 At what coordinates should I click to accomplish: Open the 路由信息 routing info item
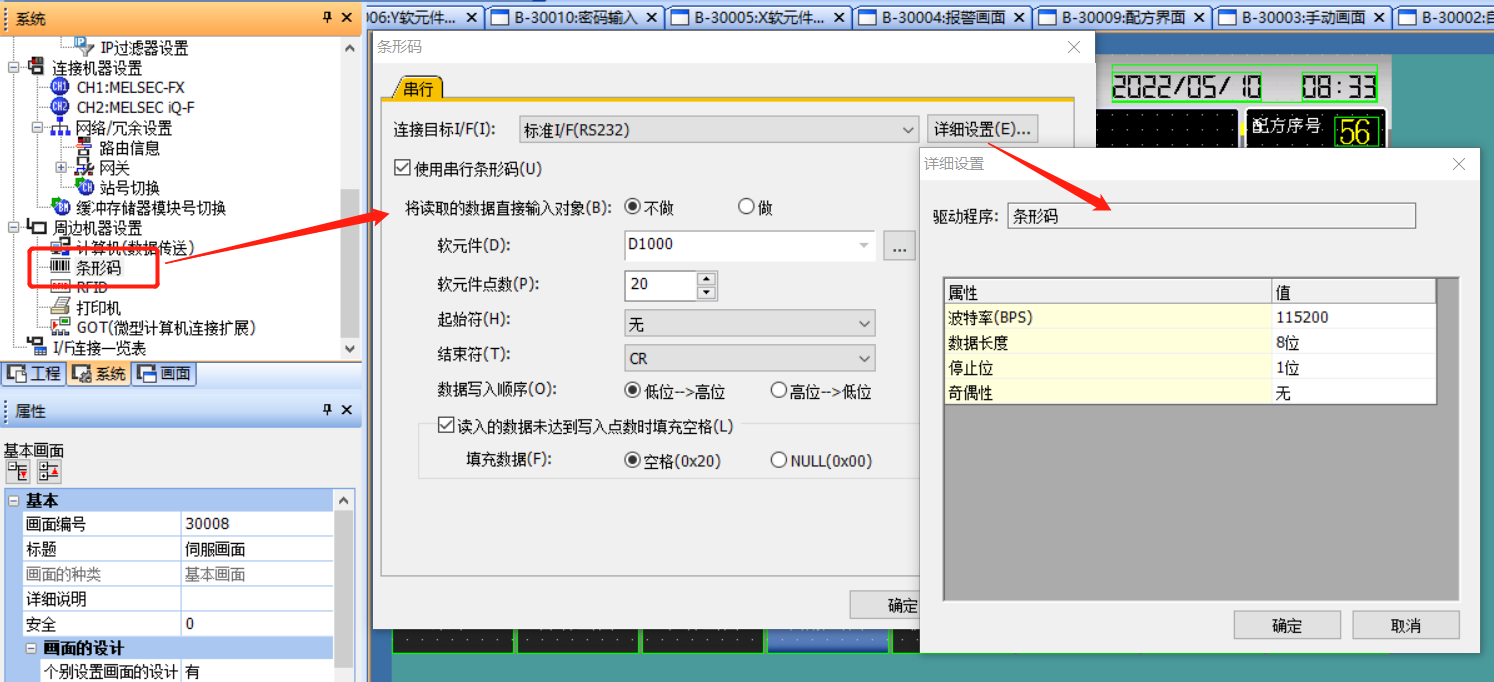click(129, 148)
